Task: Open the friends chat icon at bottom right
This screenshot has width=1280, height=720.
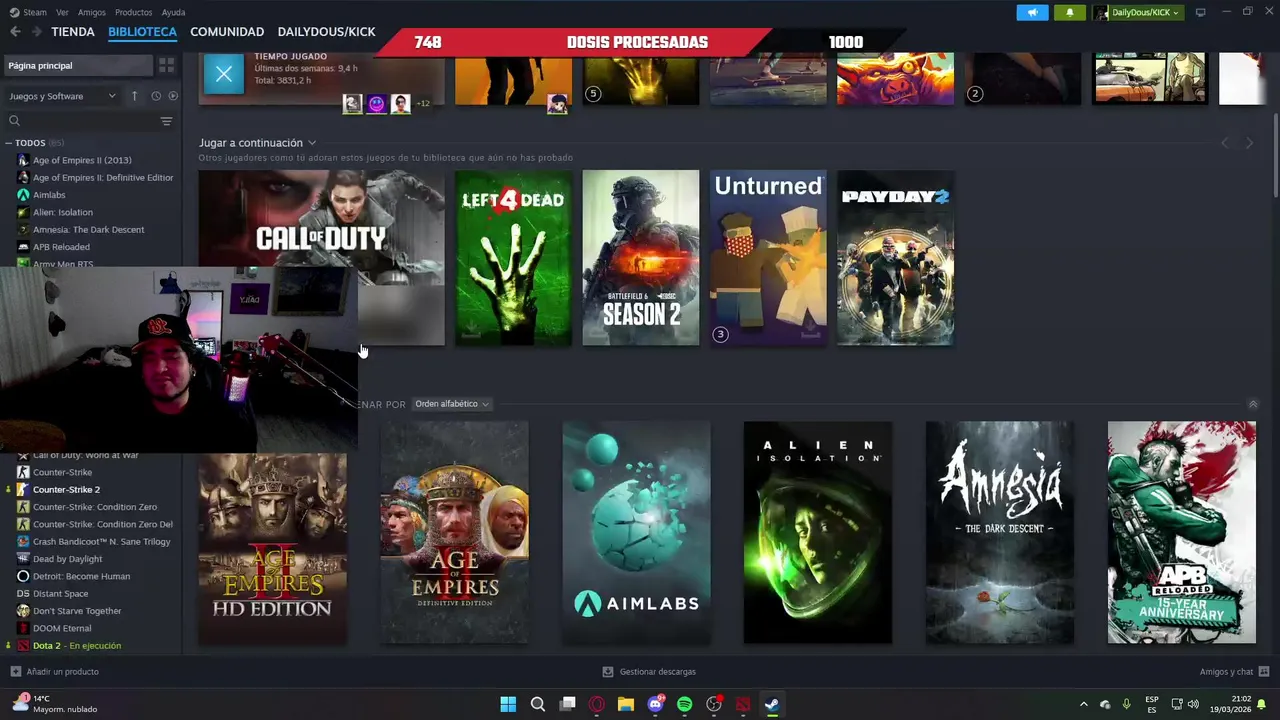Action: tap(1264, 672)
